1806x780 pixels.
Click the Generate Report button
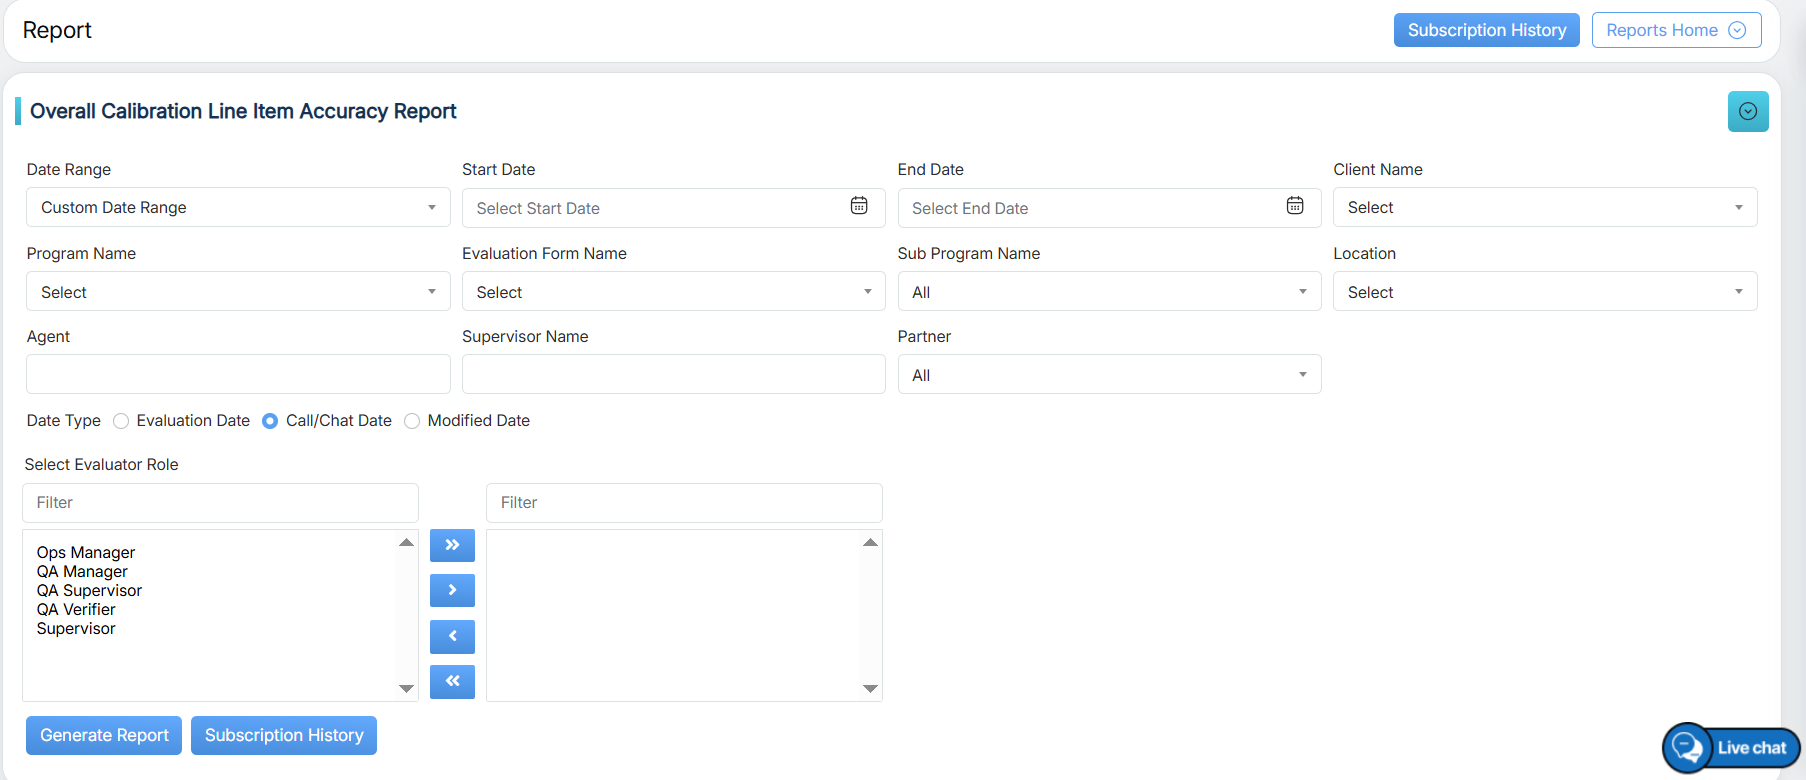click(104, 736)
